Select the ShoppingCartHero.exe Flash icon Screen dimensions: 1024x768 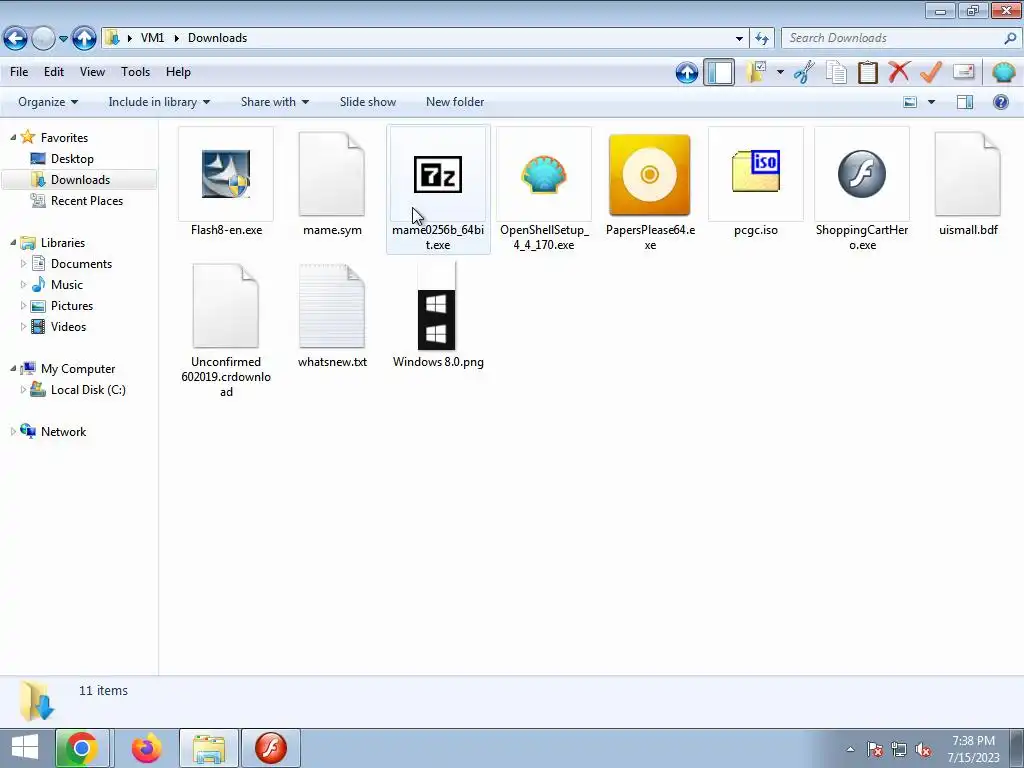(862, 174)
